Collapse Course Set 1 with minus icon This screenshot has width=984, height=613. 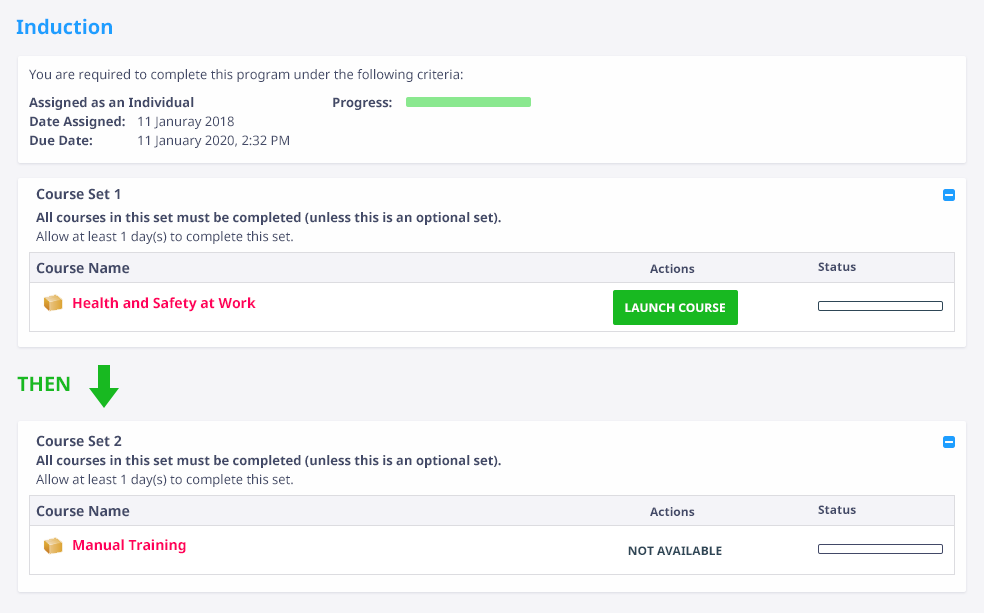pos(949,195)
